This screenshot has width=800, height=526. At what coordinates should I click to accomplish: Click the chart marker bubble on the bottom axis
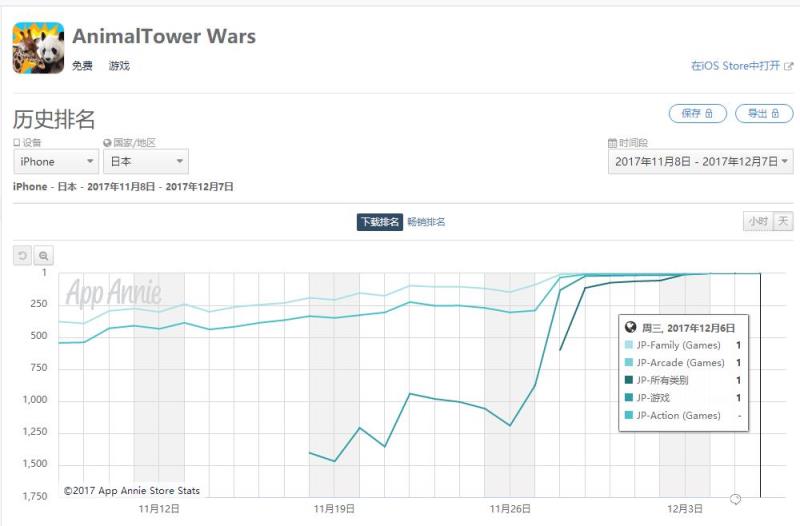[x=735, y=499]
